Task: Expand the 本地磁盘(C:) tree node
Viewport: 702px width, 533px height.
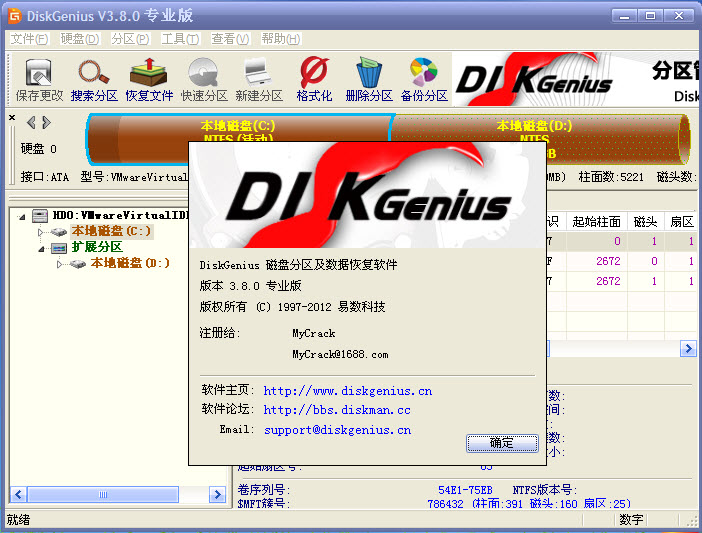Action: click(41, 231)
